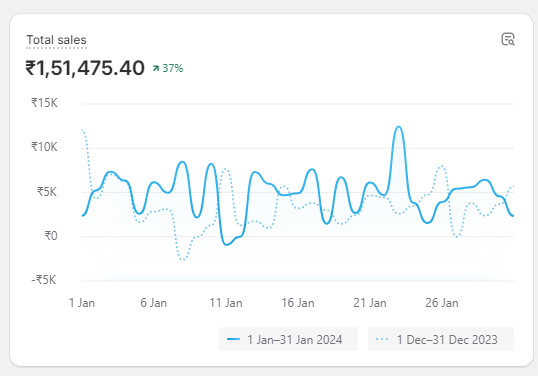Image resolution: width=538 pixels, height=376 pixels.
Task: Click the 21 Jan date label
Action: (370, 303)
